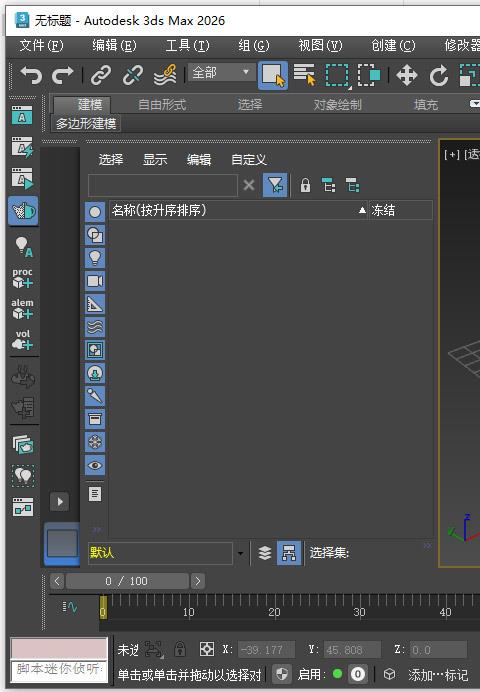This screenshot has width=480, height=692.
Task: Activate the Unlink Selection tool
Action: tap(132, 75)
